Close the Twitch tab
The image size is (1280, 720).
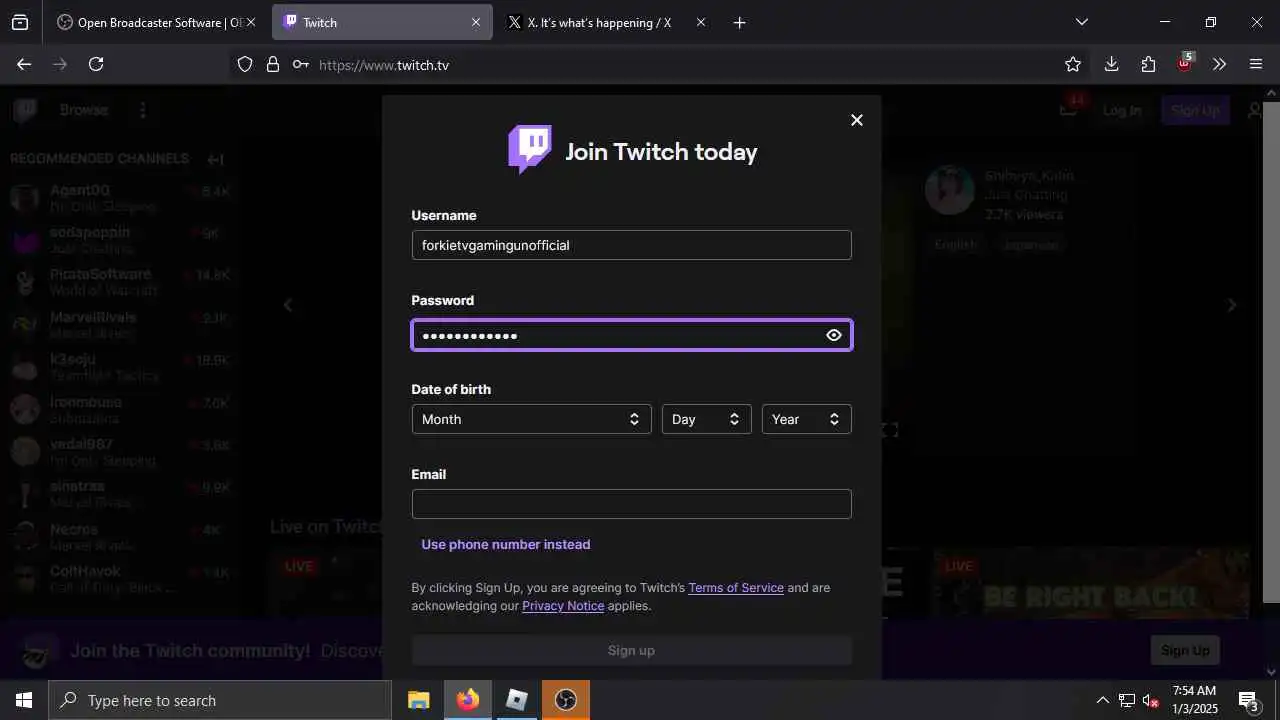476,22
